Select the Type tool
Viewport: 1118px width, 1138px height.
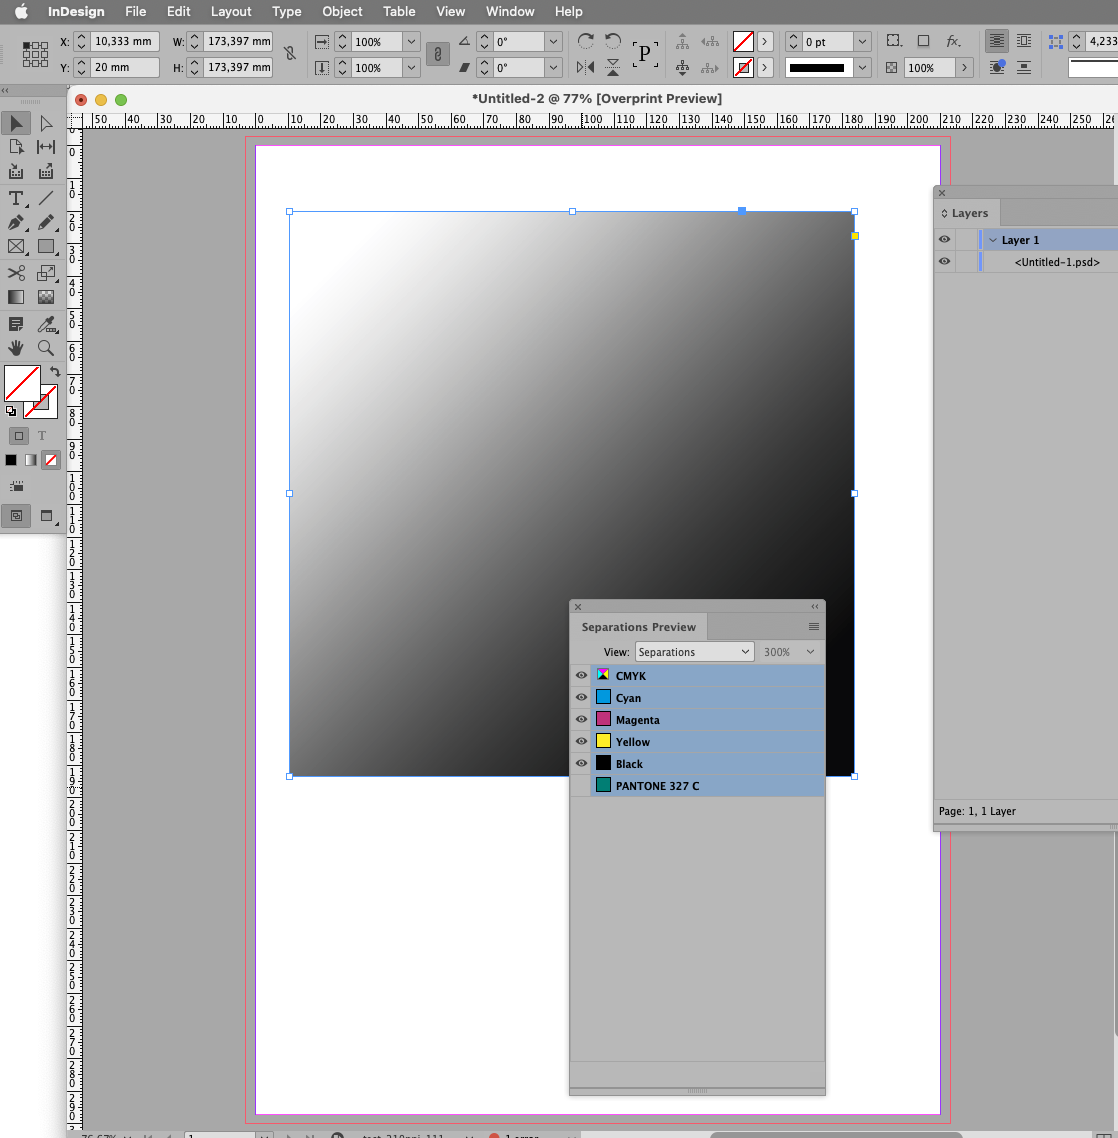point(14,198)
